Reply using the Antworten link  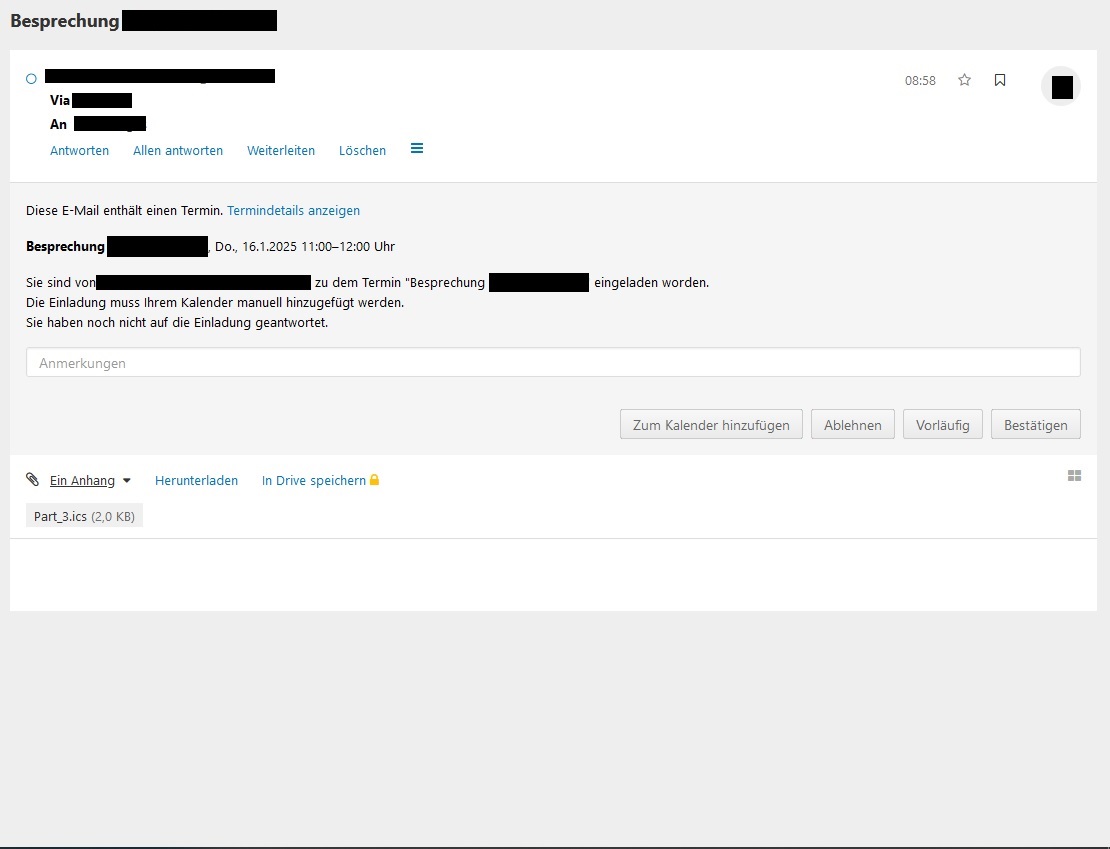79,151
